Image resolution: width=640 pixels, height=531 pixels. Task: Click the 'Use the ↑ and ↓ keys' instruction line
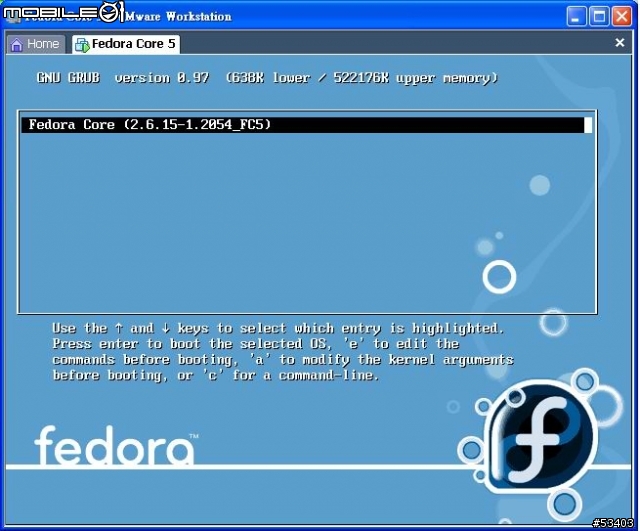(x=278, y=329)
